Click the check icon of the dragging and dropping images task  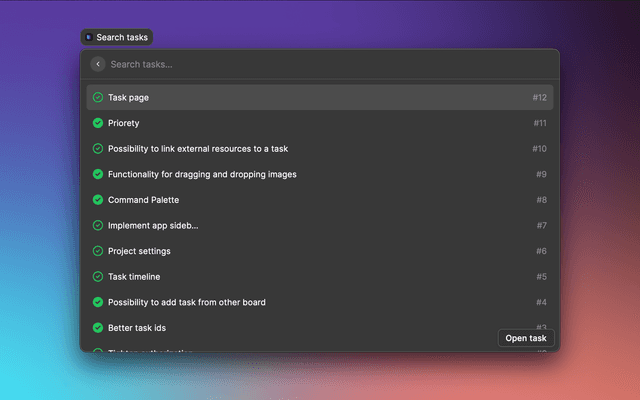click(98, 174)
